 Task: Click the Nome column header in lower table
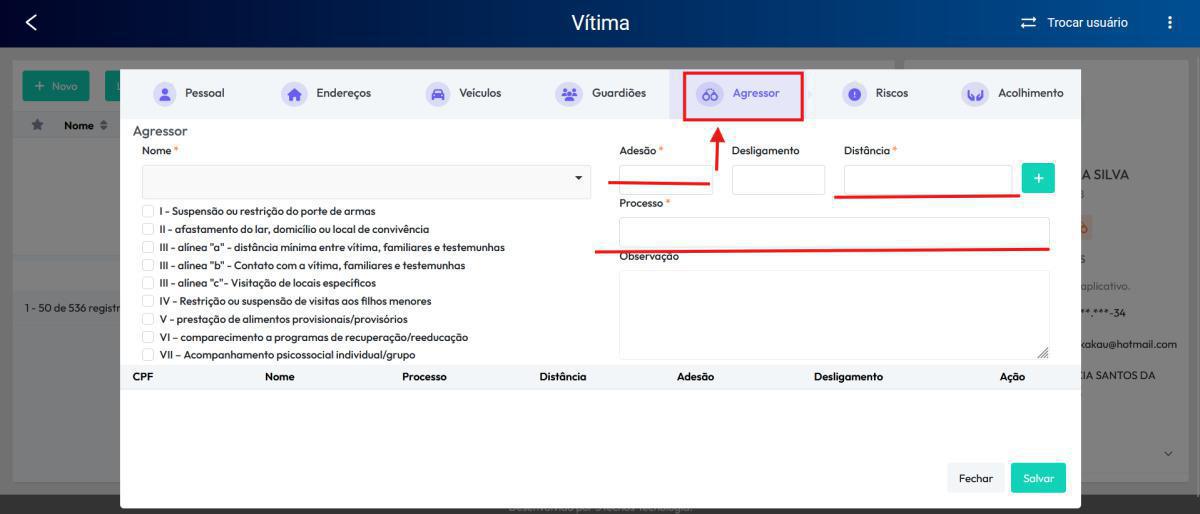tap(280, 377)
